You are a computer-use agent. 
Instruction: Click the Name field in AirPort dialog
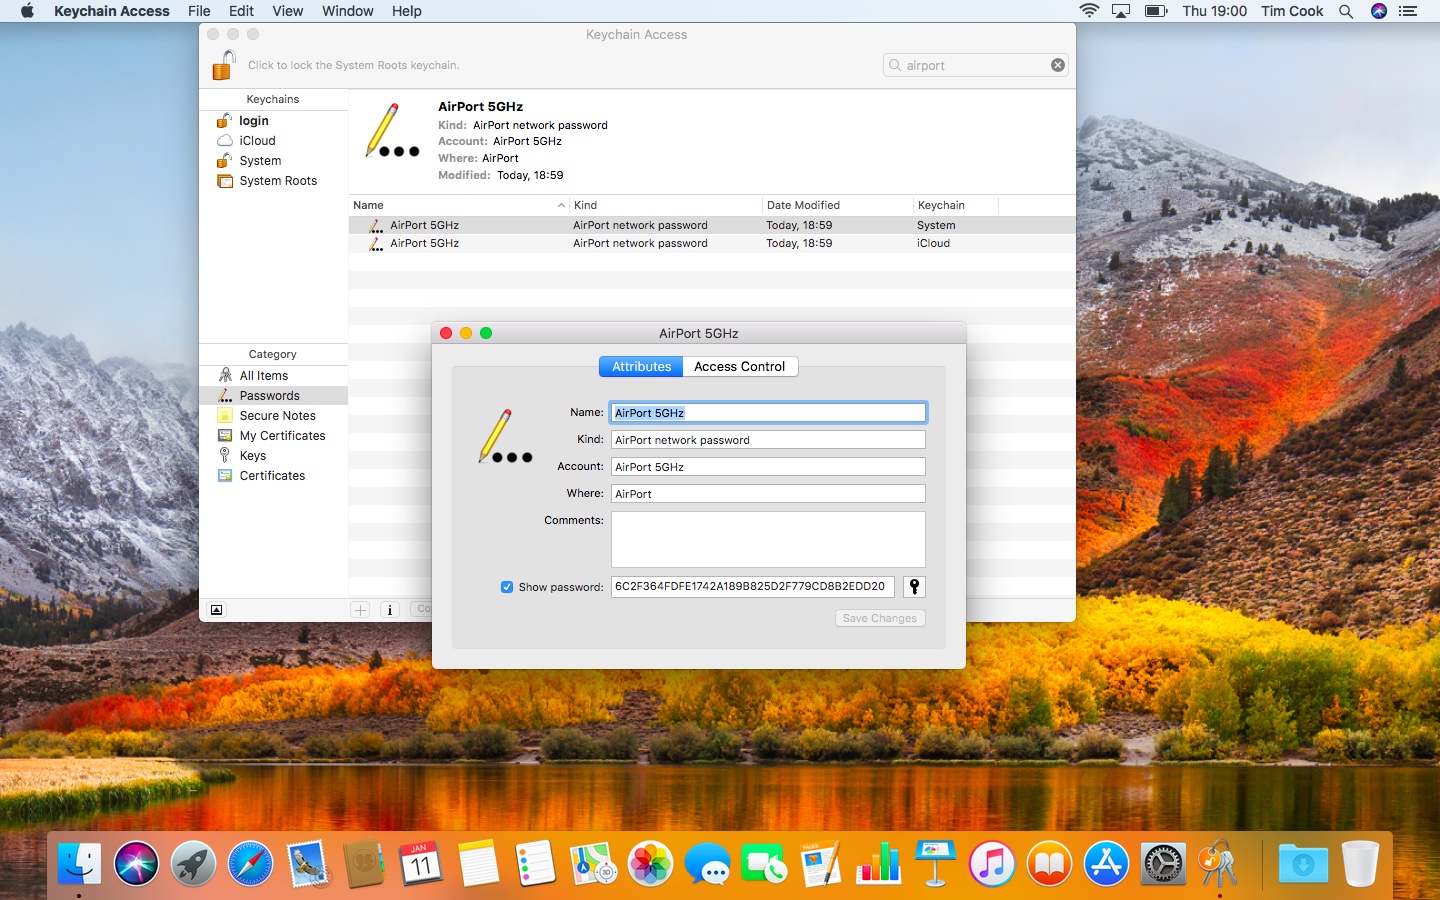point(768,413)
